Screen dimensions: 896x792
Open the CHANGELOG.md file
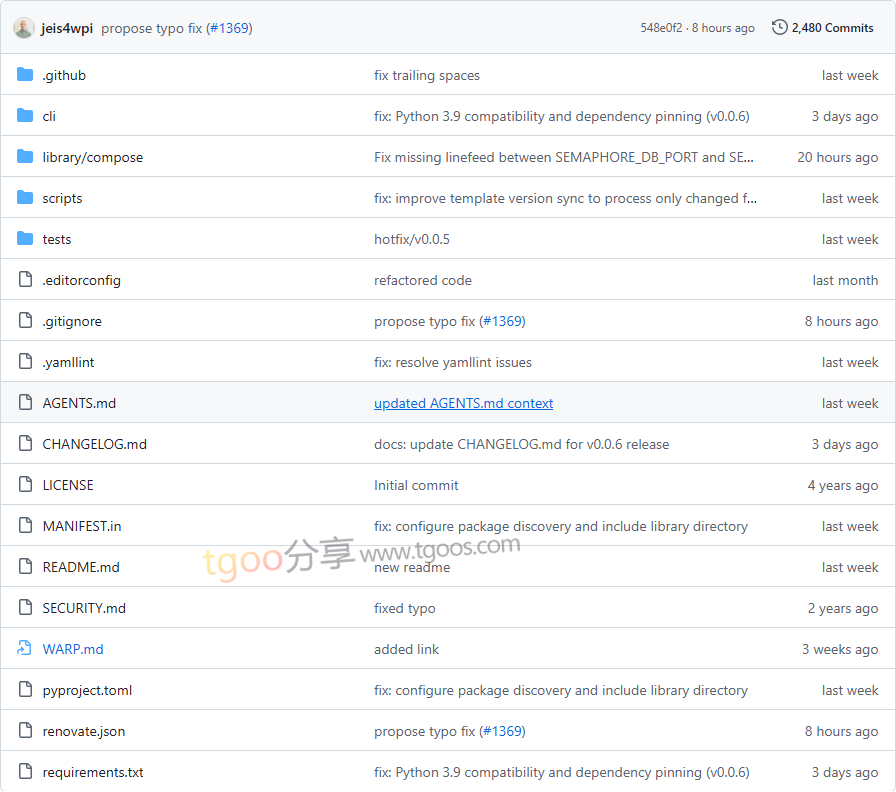pos(94,444)
